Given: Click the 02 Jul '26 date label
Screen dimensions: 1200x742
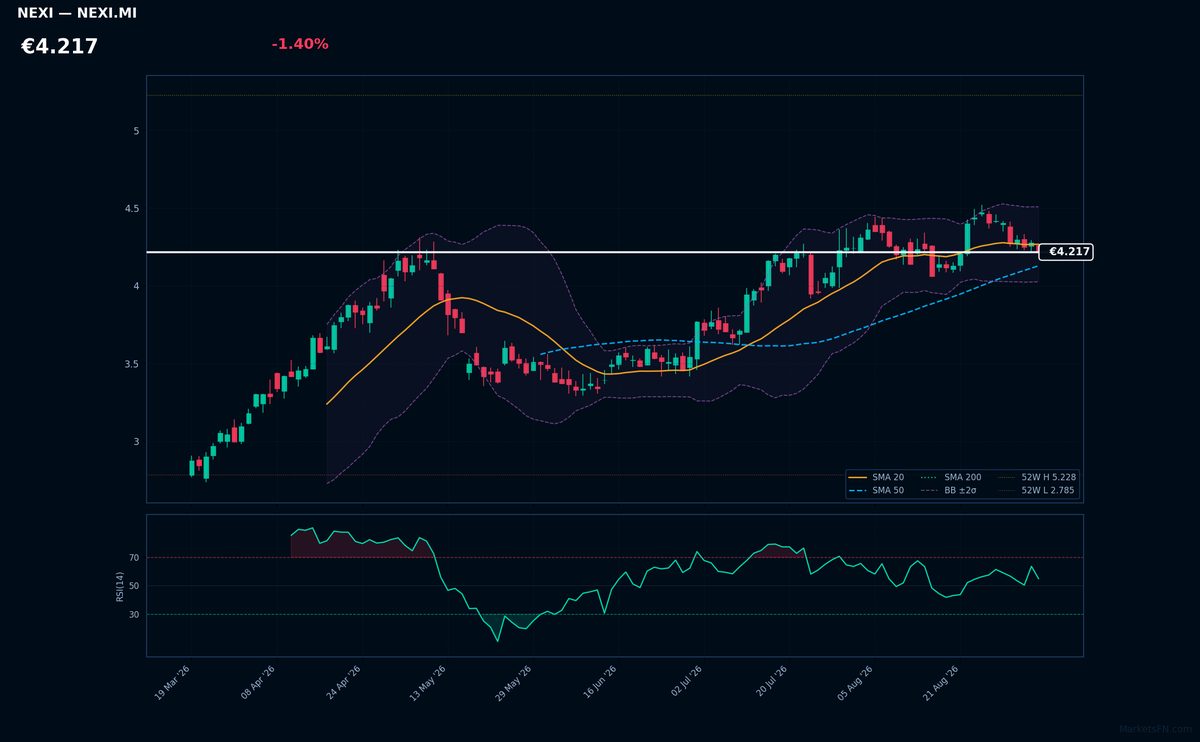Looking at the screenshot, I should click(x=685, y=683).
